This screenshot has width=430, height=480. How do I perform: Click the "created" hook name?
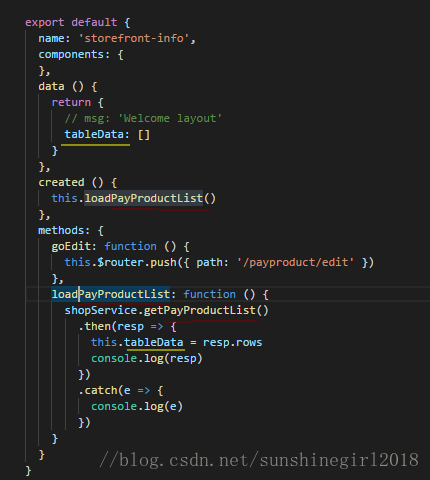(61, 183)
